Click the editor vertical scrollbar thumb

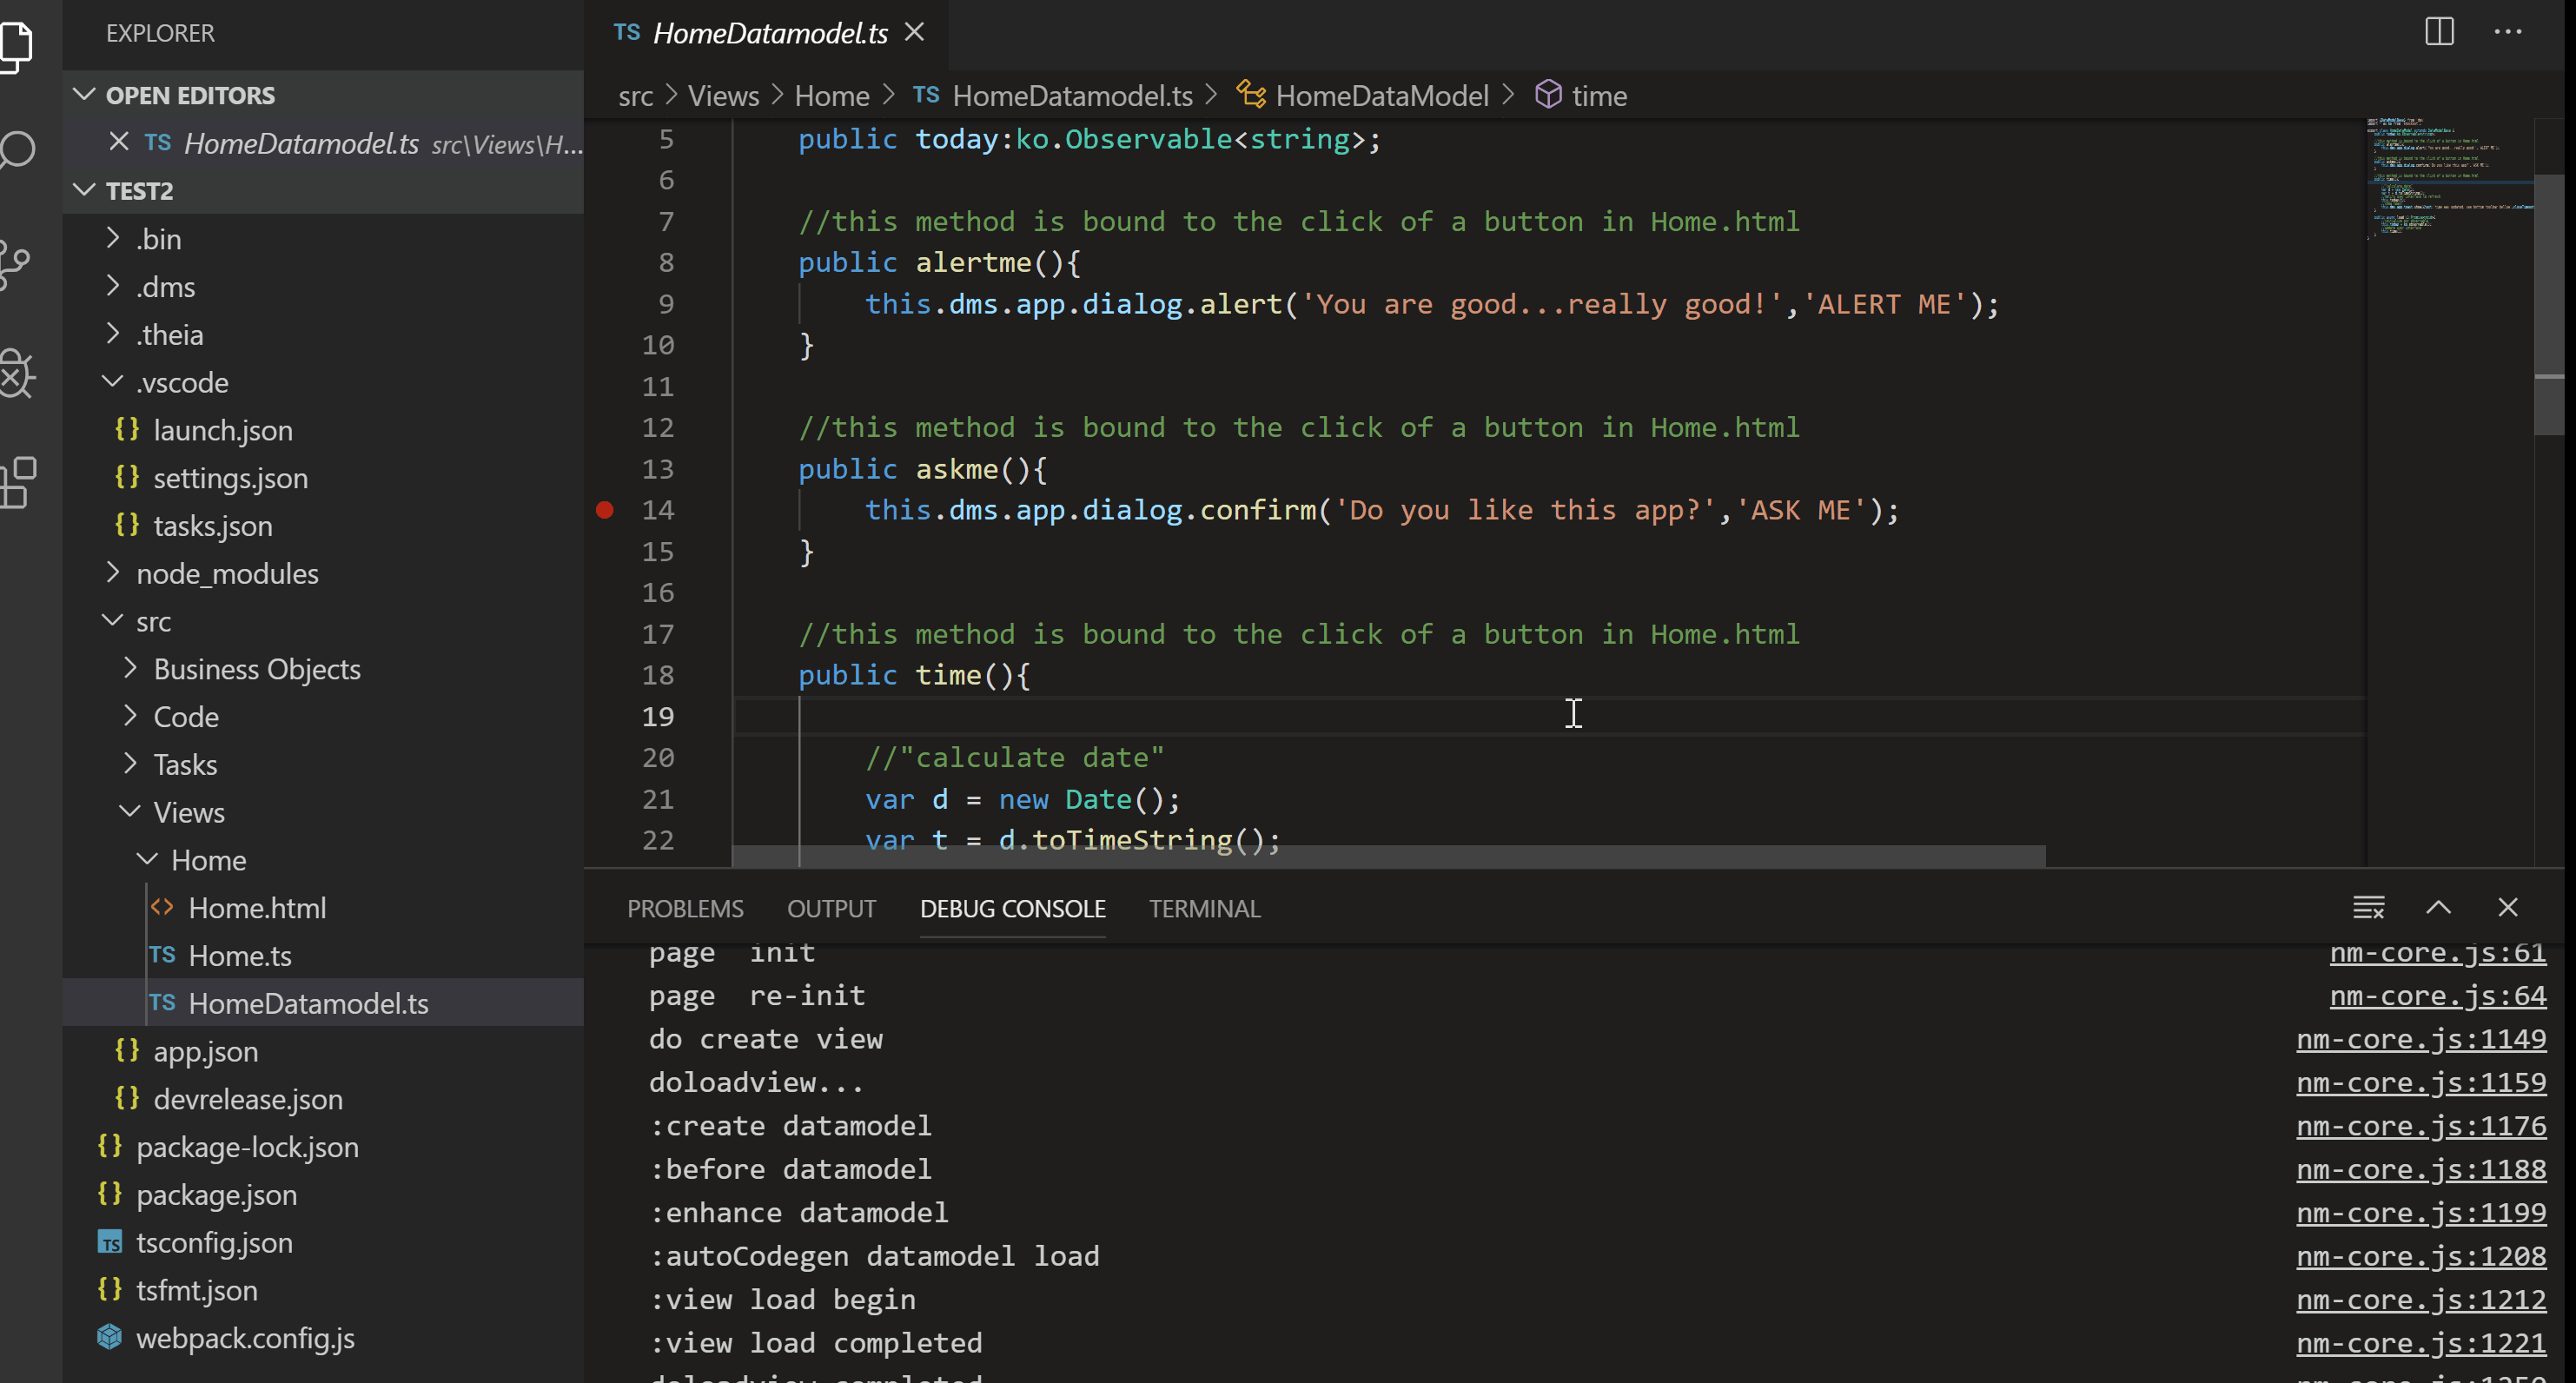2549,305
